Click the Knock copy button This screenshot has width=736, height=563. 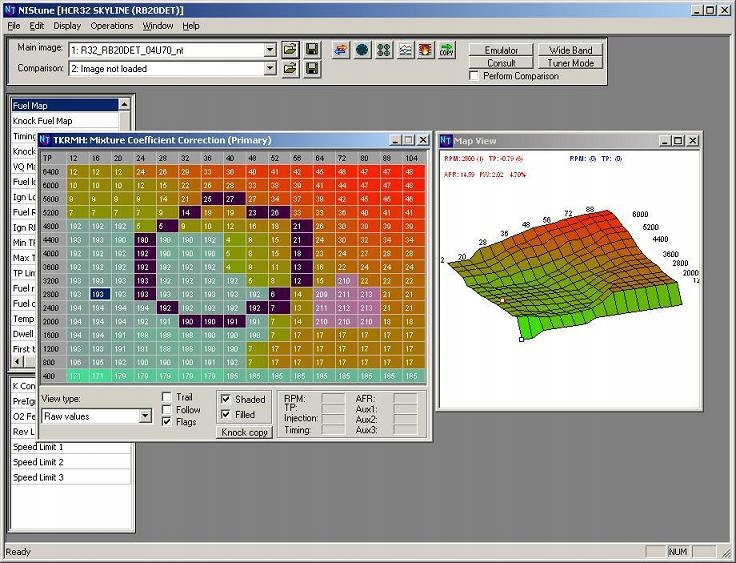tap(244, 432)
